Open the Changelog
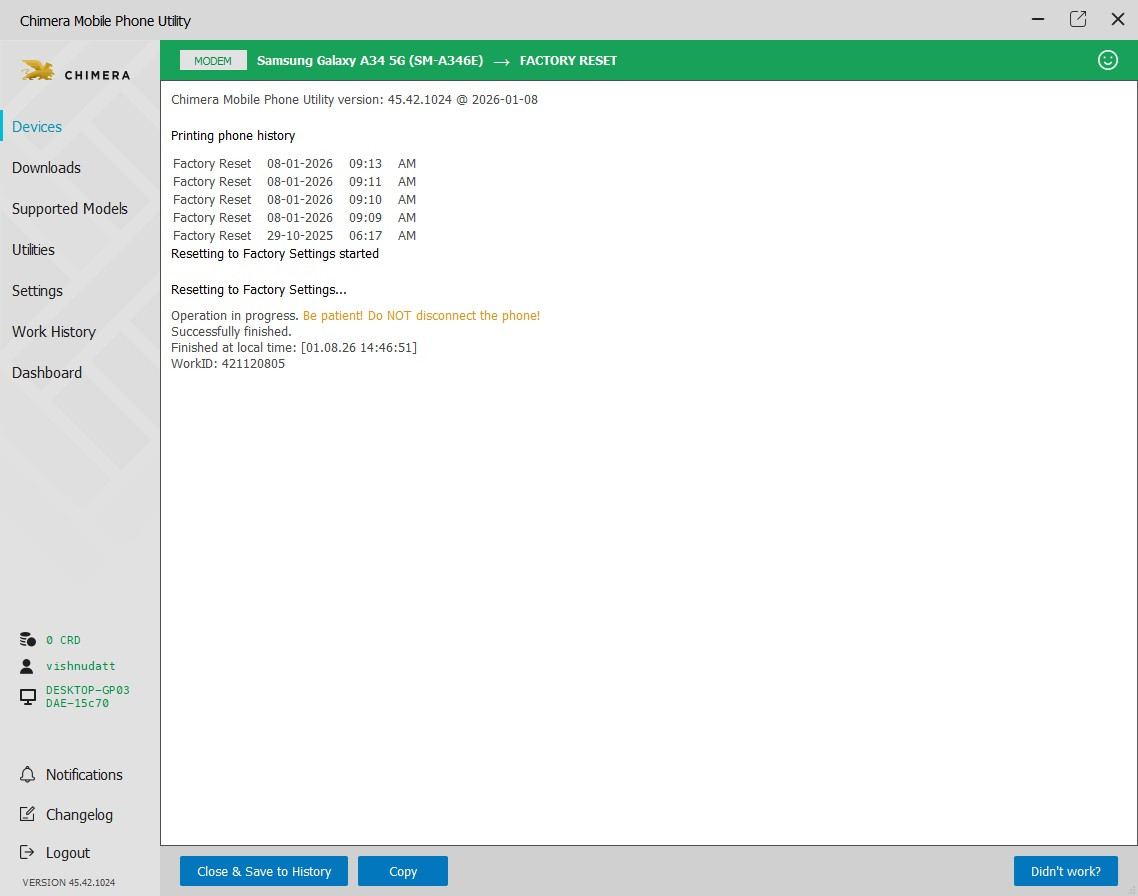 [79, 815]
